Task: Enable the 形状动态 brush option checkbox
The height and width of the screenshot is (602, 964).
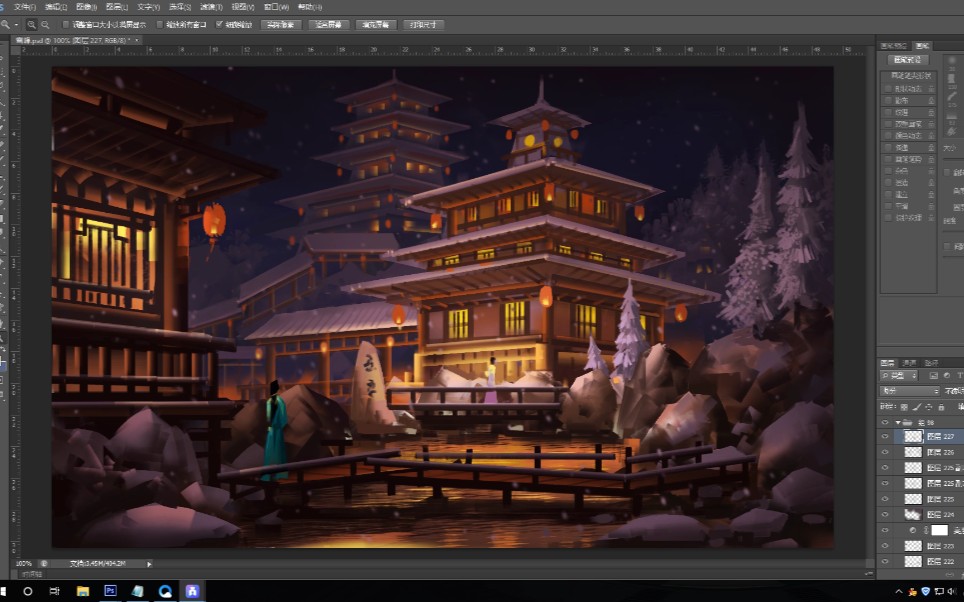Action: pyautogui.click(x=888, y=89)
